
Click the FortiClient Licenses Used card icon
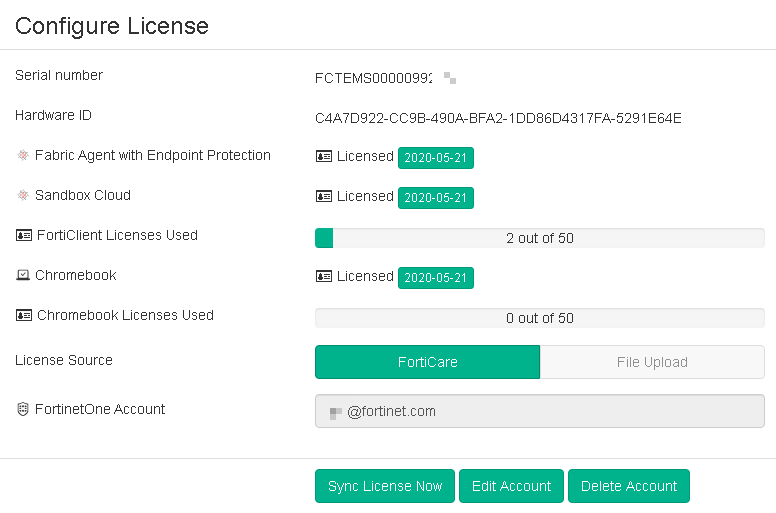coord(24,235)
